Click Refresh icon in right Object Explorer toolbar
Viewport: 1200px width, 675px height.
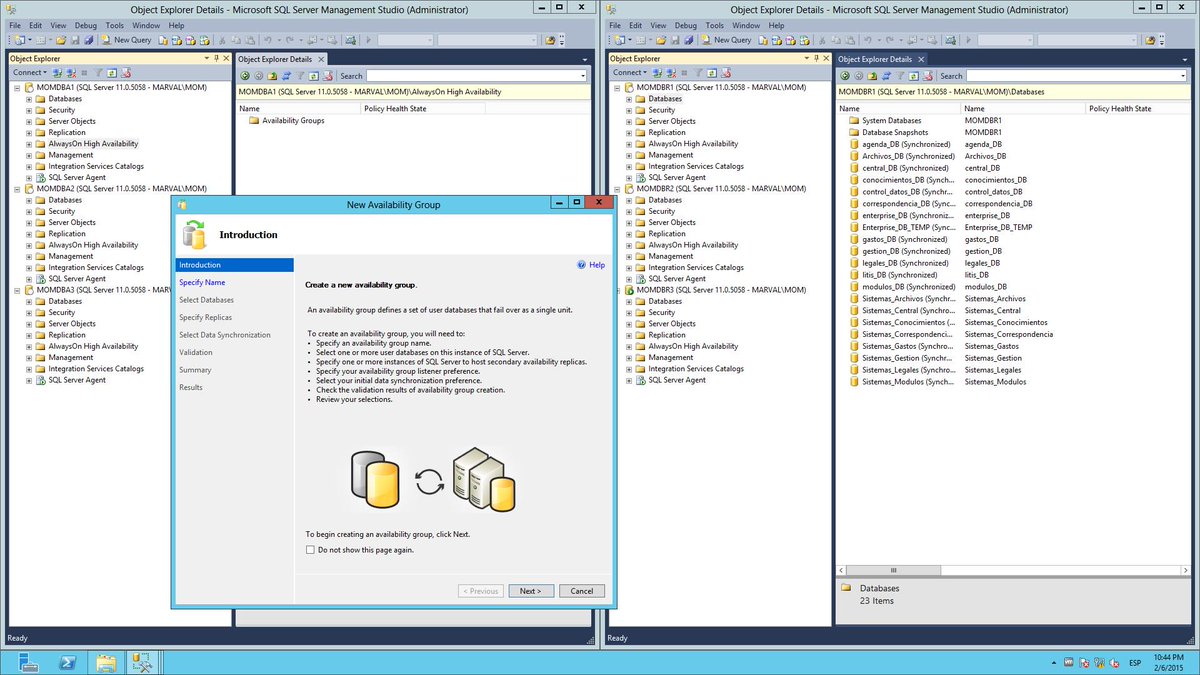tap(711, 72)
